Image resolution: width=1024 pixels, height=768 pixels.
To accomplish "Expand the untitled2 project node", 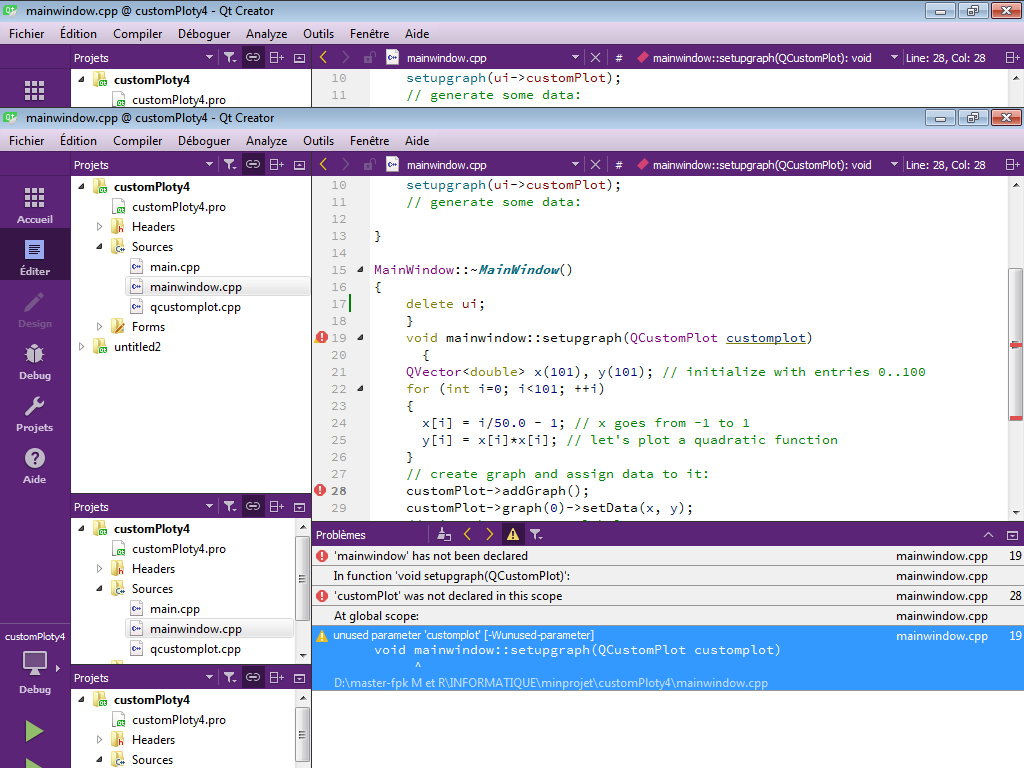I will (82, 347).
